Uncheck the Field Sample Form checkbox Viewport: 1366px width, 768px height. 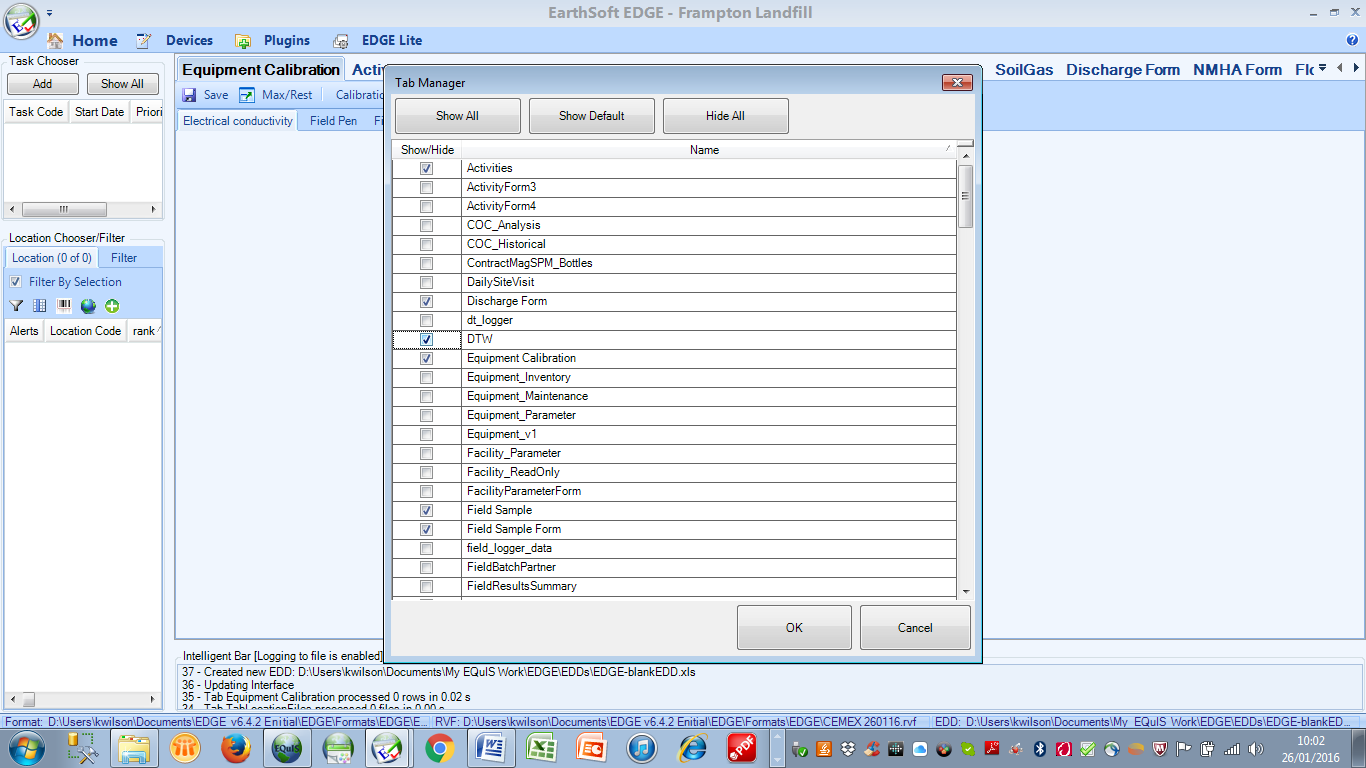[x=426, y=529]
